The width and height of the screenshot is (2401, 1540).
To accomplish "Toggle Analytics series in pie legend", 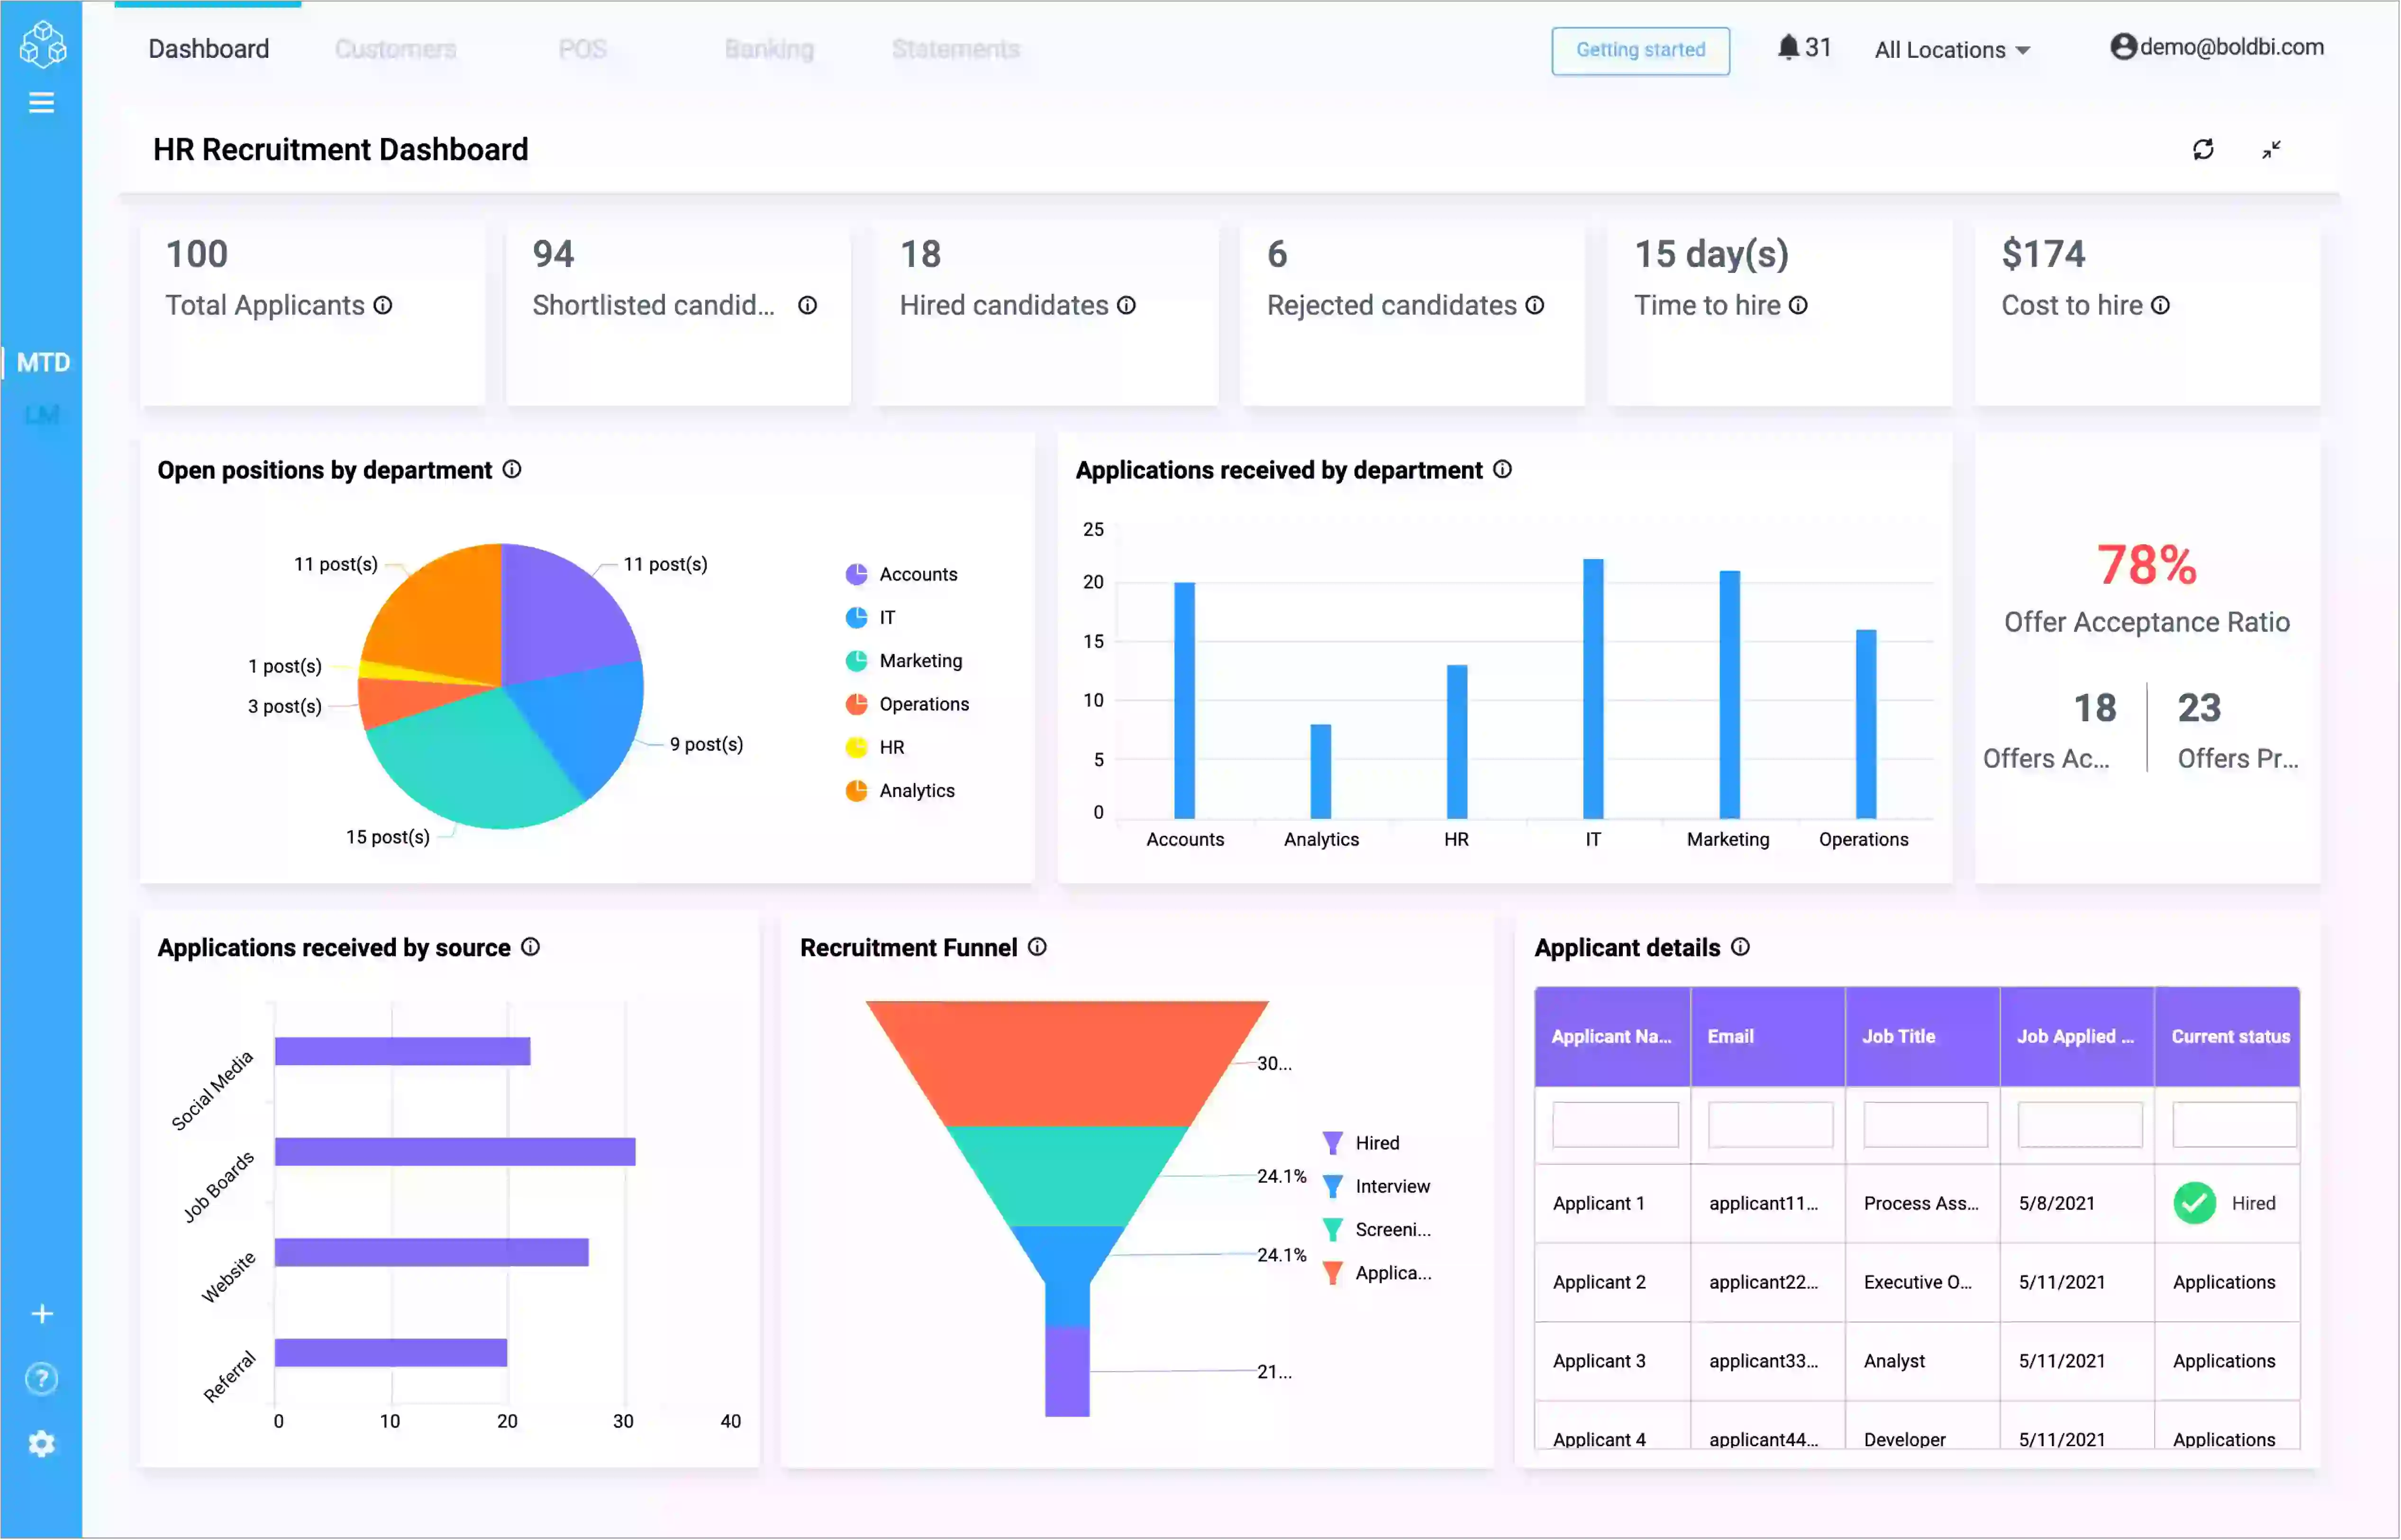I will pos(900,791).
